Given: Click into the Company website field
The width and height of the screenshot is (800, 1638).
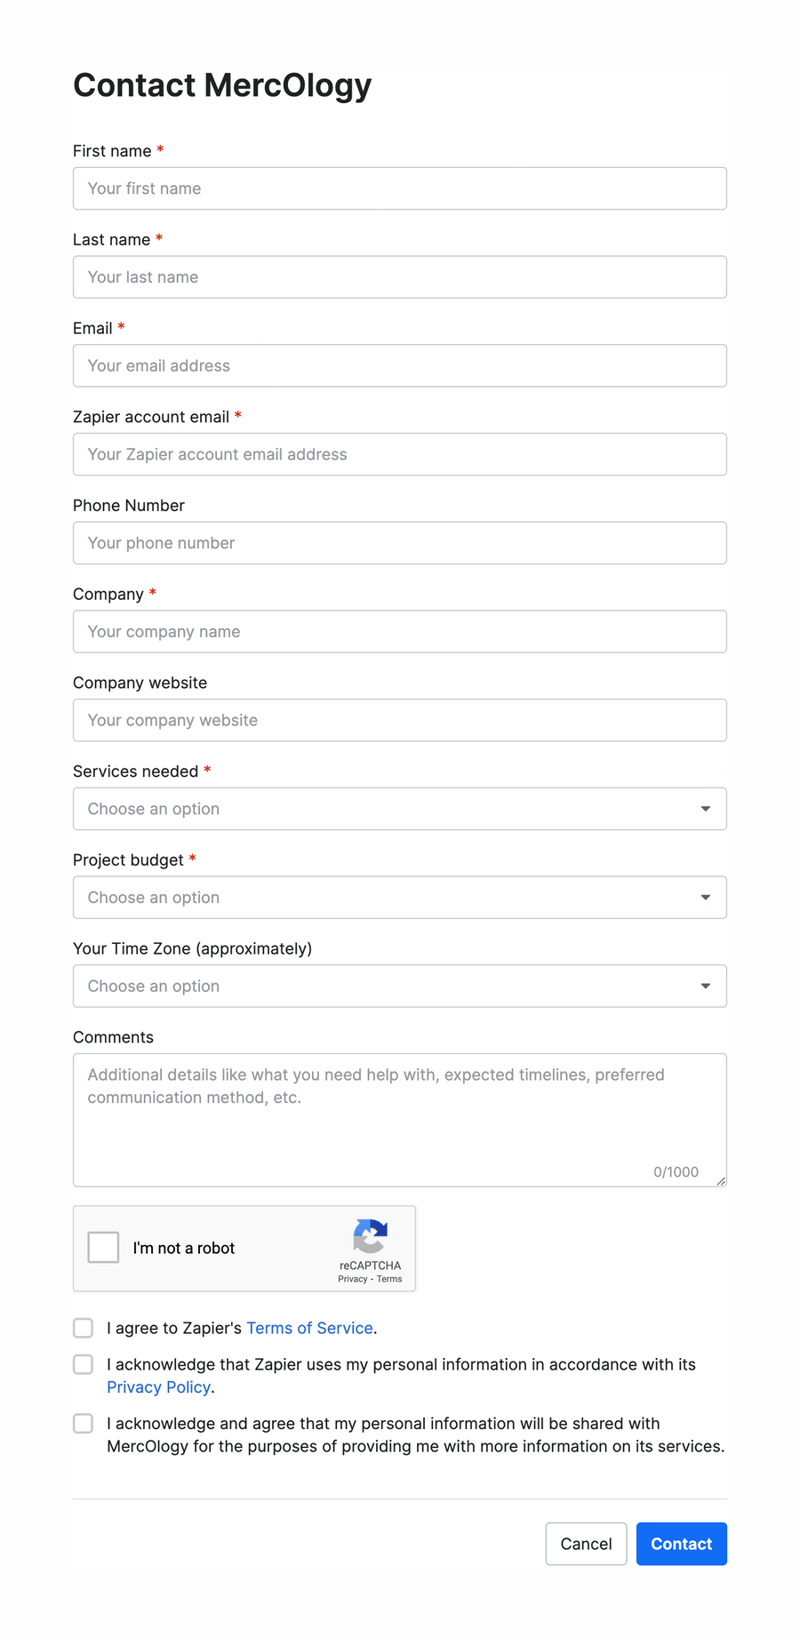Looking at the screenshot, I should tap(400, 720).
